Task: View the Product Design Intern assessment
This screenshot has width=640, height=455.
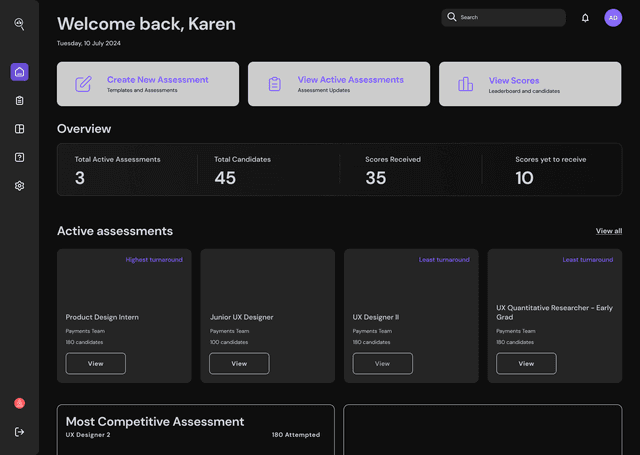Action: (x=96, y=364)
